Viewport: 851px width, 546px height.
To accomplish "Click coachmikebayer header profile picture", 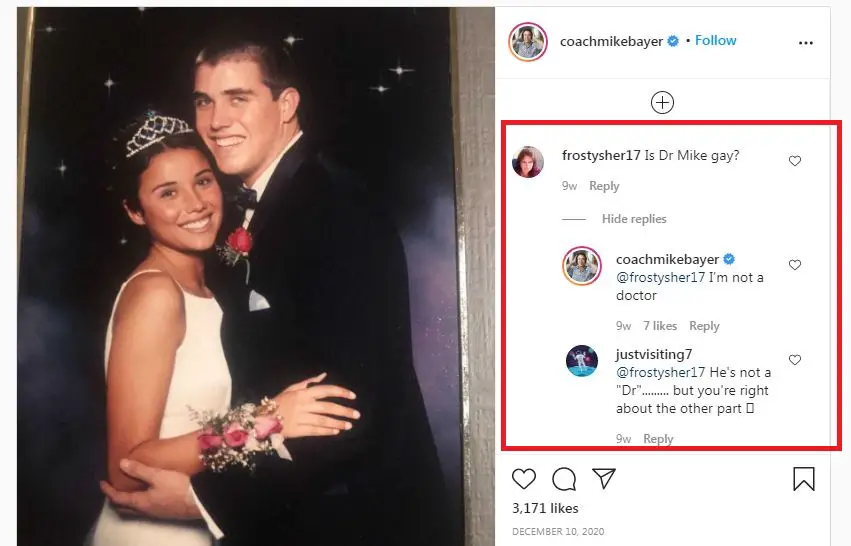I will pos(527,42).
